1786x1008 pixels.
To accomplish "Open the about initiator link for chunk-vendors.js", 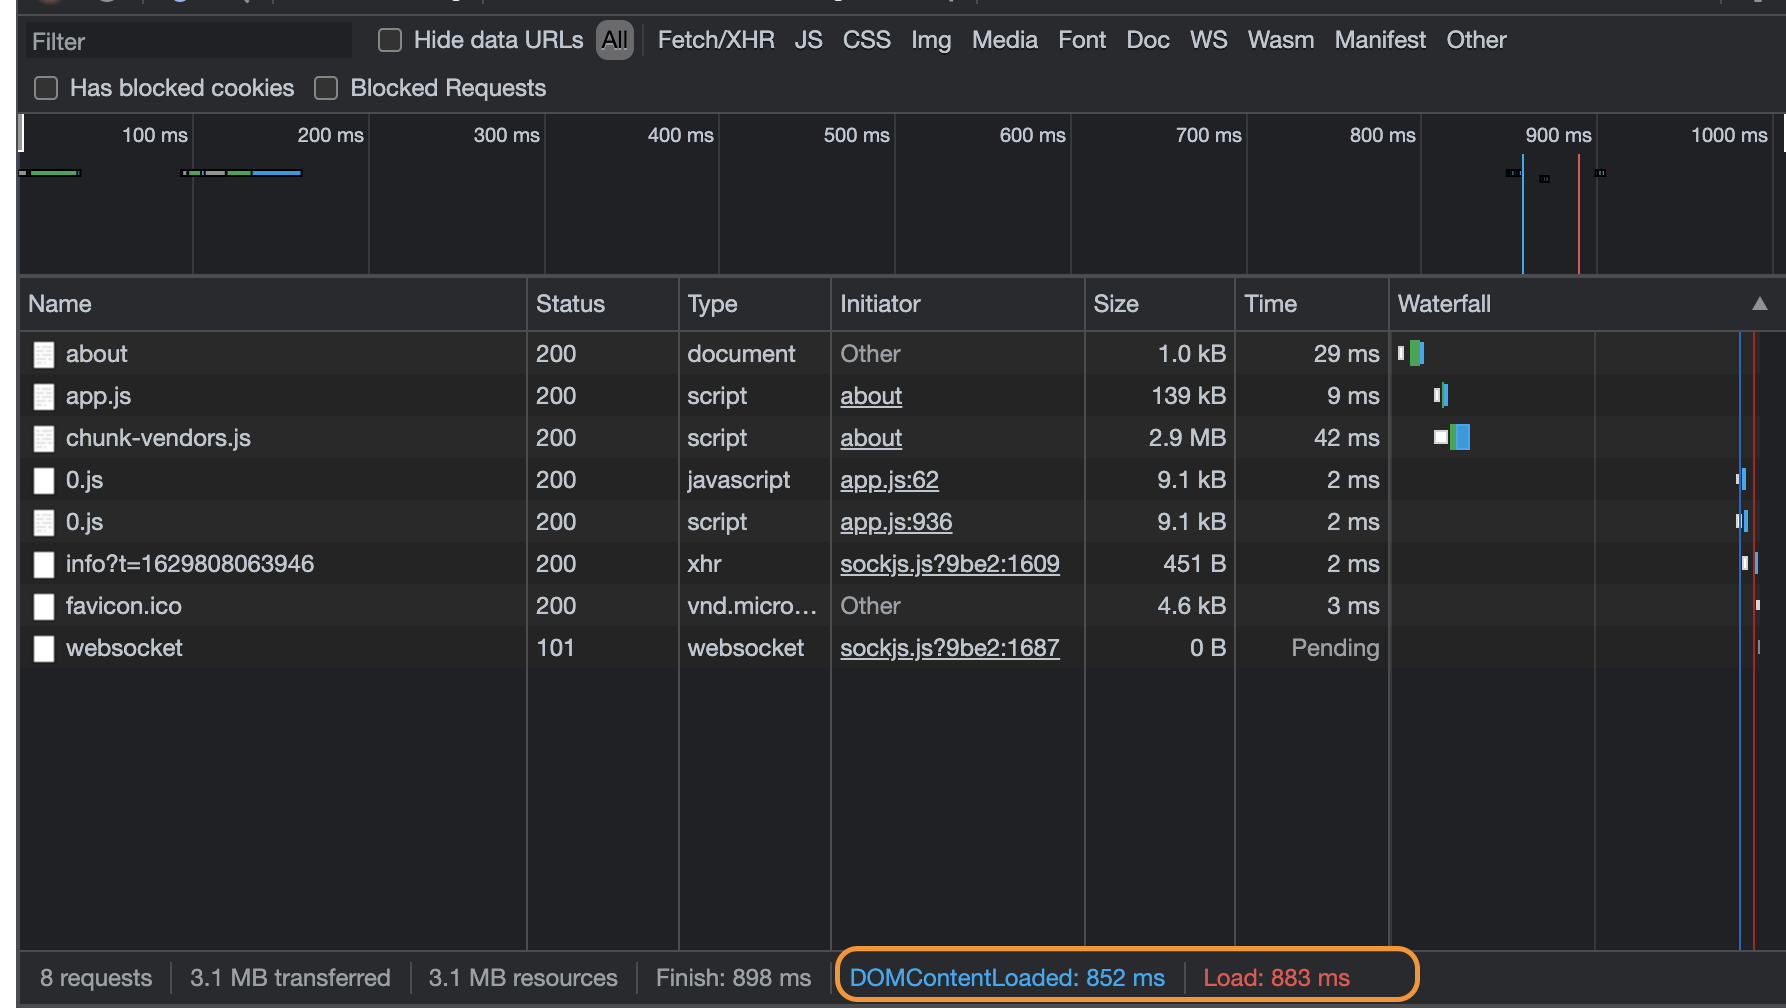I will tap(871, 438).
